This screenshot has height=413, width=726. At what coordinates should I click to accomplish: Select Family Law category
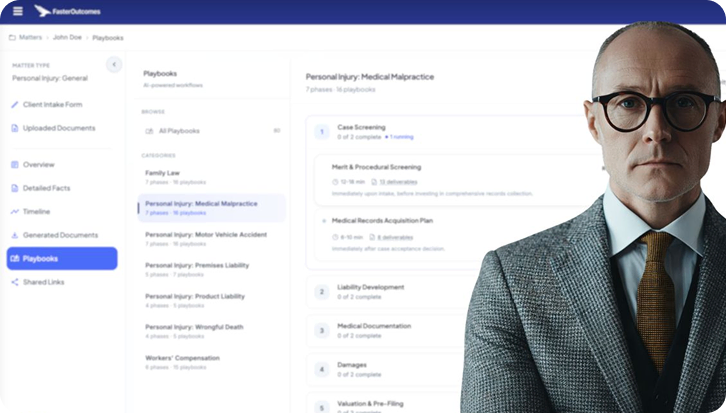tap(212, 177)
